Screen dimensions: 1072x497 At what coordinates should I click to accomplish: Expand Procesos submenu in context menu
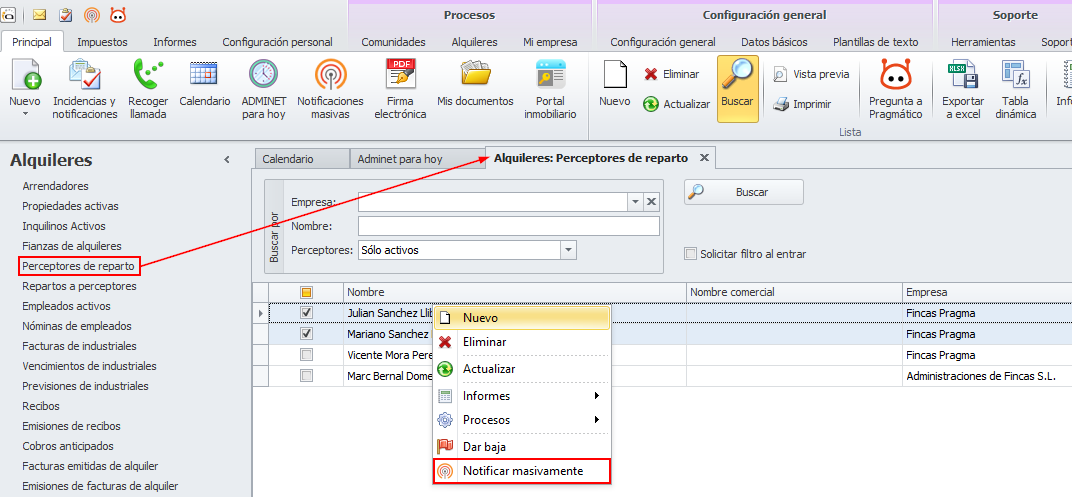[x=522, y=420]
